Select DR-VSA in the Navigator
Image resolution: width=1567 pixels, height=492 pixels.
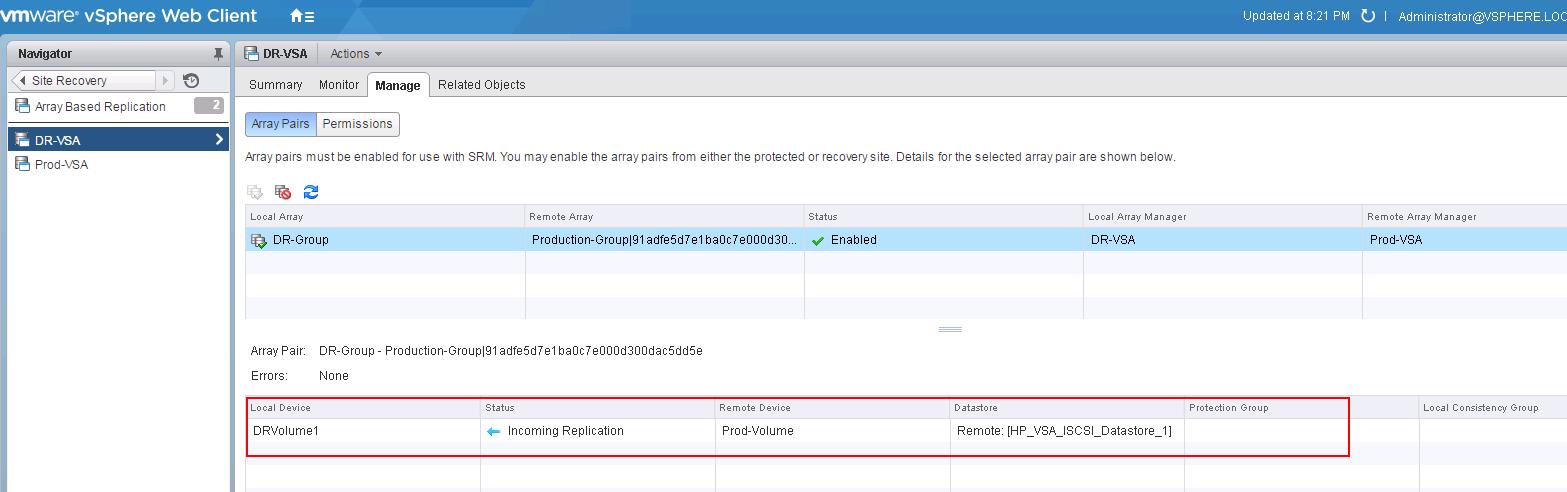(x=119, y=140)
